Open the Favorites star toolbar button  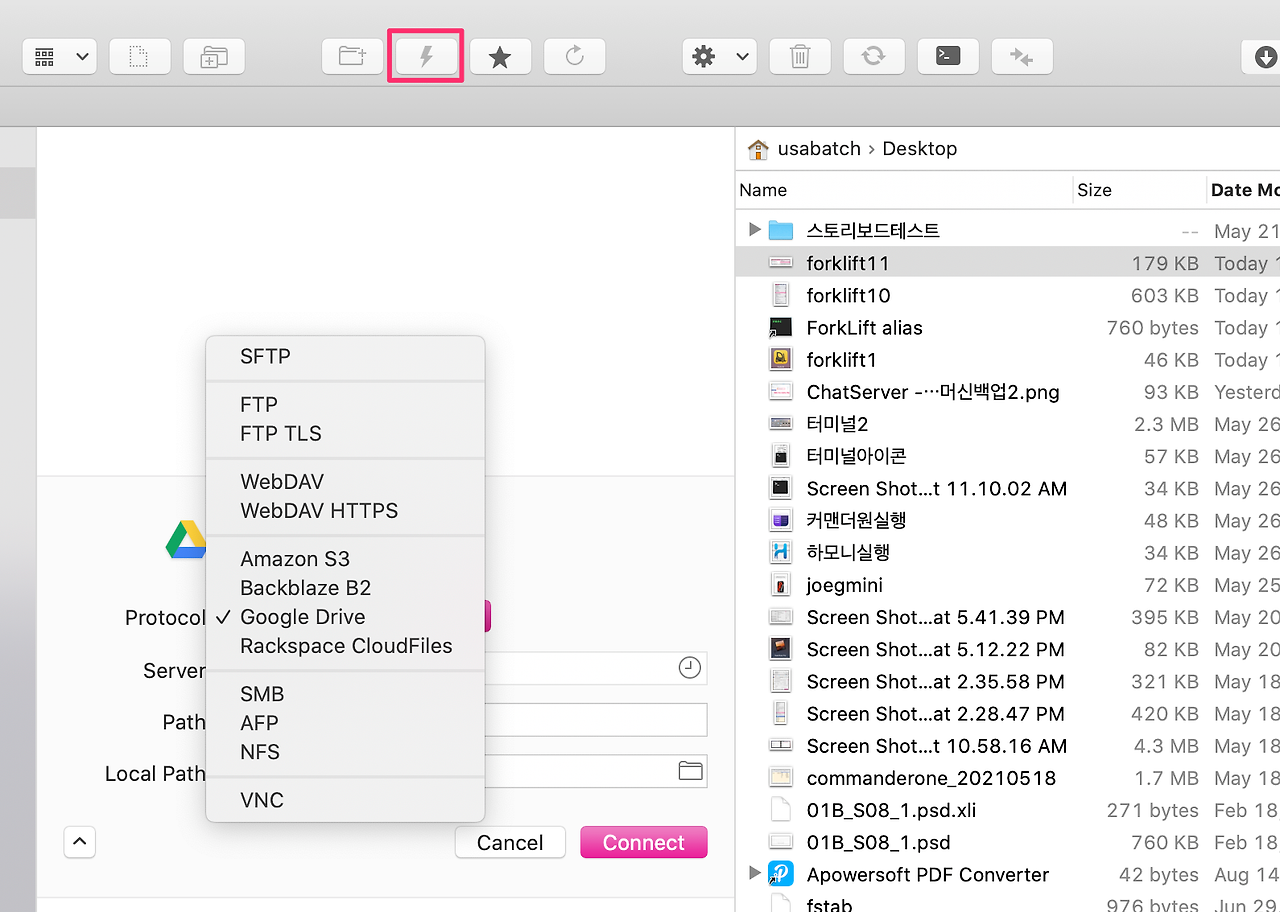pyautogui.click(x=500, y=57)
